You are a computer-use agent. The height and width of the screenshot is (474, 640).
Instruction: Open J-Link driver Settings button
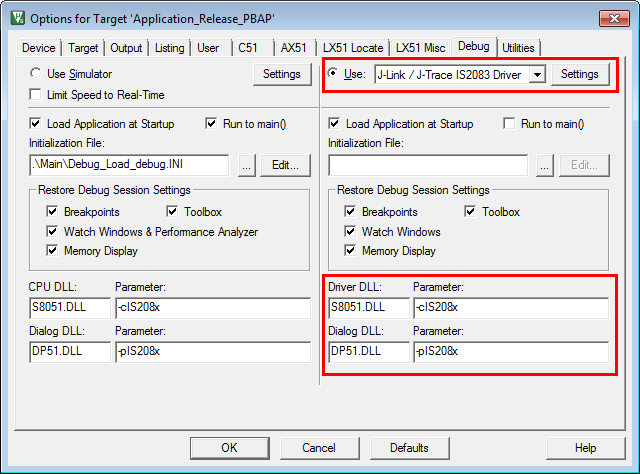[580, 74]
